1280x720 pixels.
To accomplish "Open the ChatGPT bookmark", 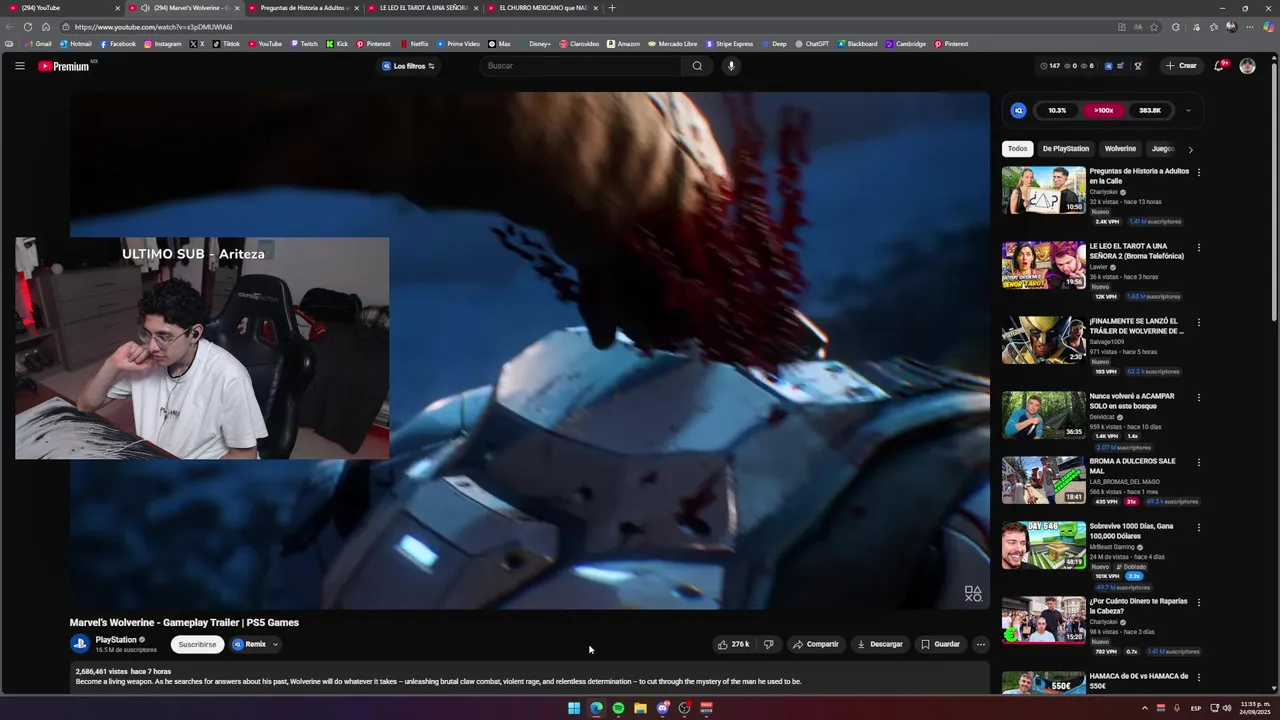I will click(x=812, y=44).
